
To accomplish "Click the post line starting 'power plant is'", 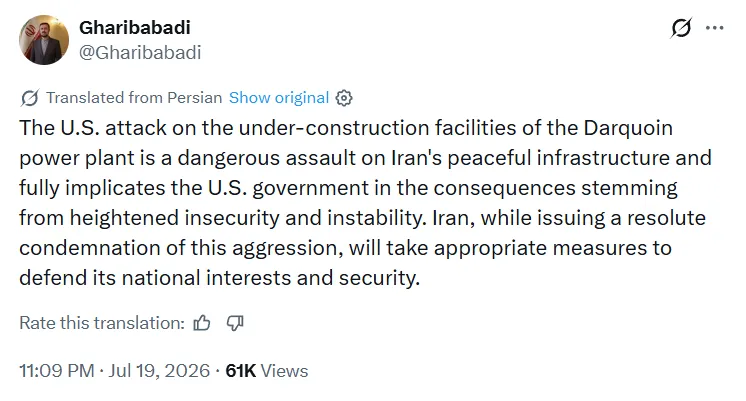I will (365, 158).
